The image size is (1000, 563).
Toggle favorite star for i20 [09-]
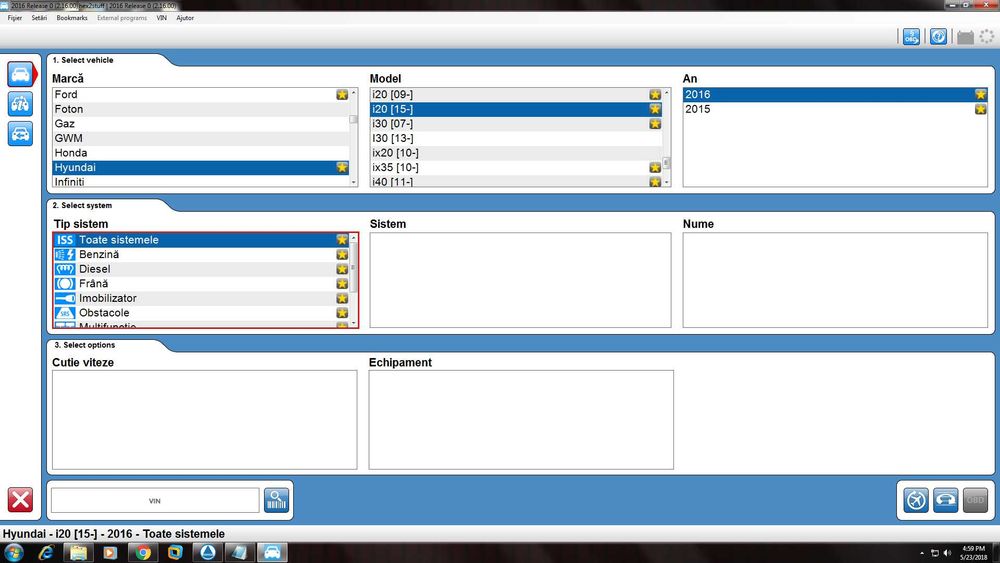(655, 94)
